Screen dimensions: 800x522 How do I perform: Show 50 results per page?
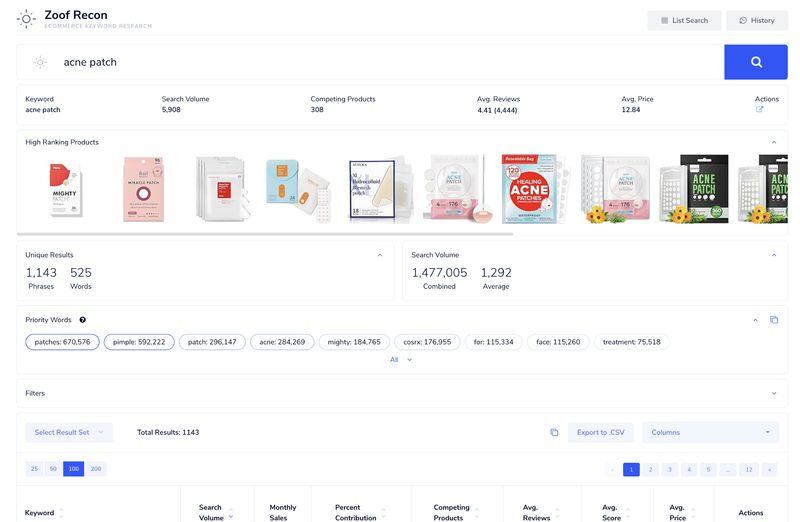coord(53,469)
